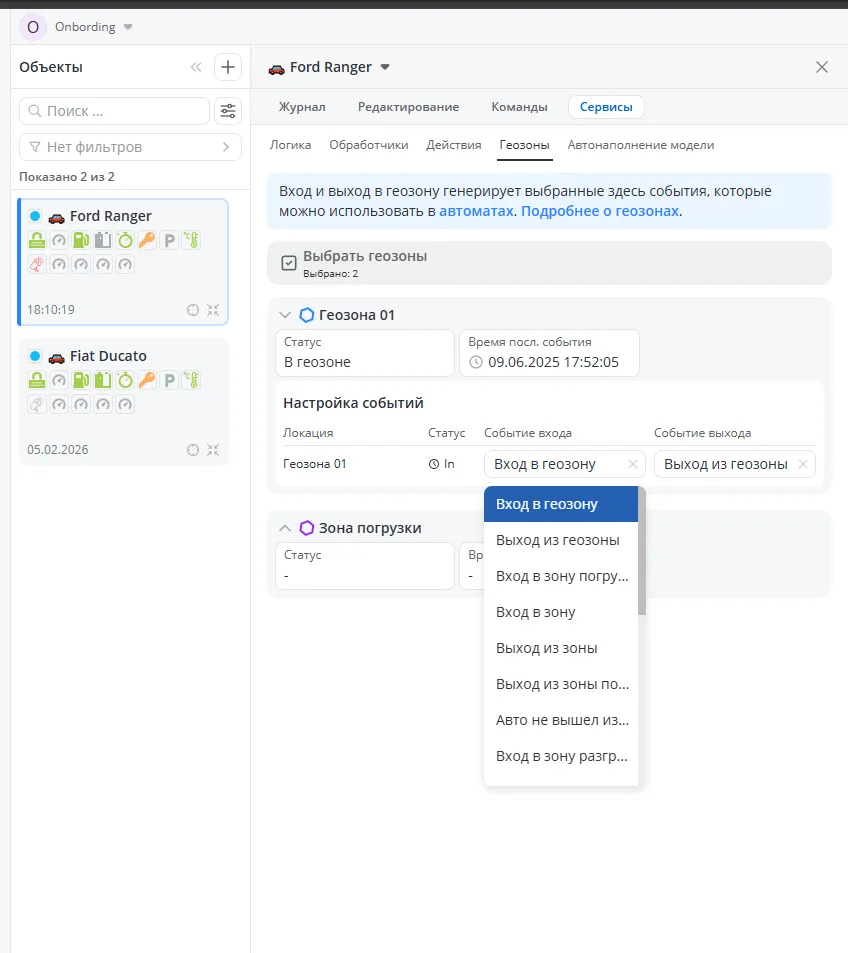This screenshot has width=848, height=953.
Task: Click the add object plus button
Action: (228, 67)
